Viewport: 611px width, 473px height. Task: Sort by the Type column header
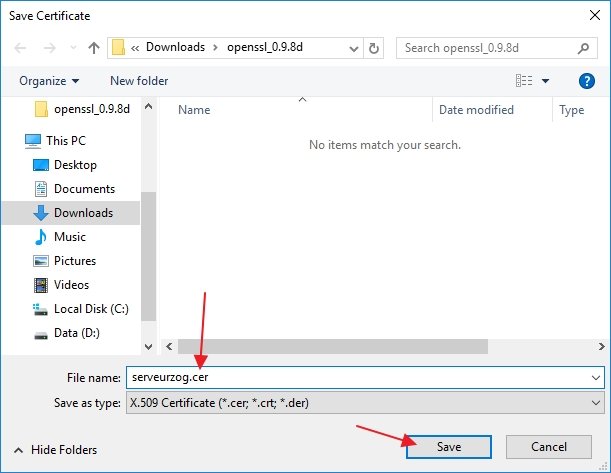tap(572, 110)
